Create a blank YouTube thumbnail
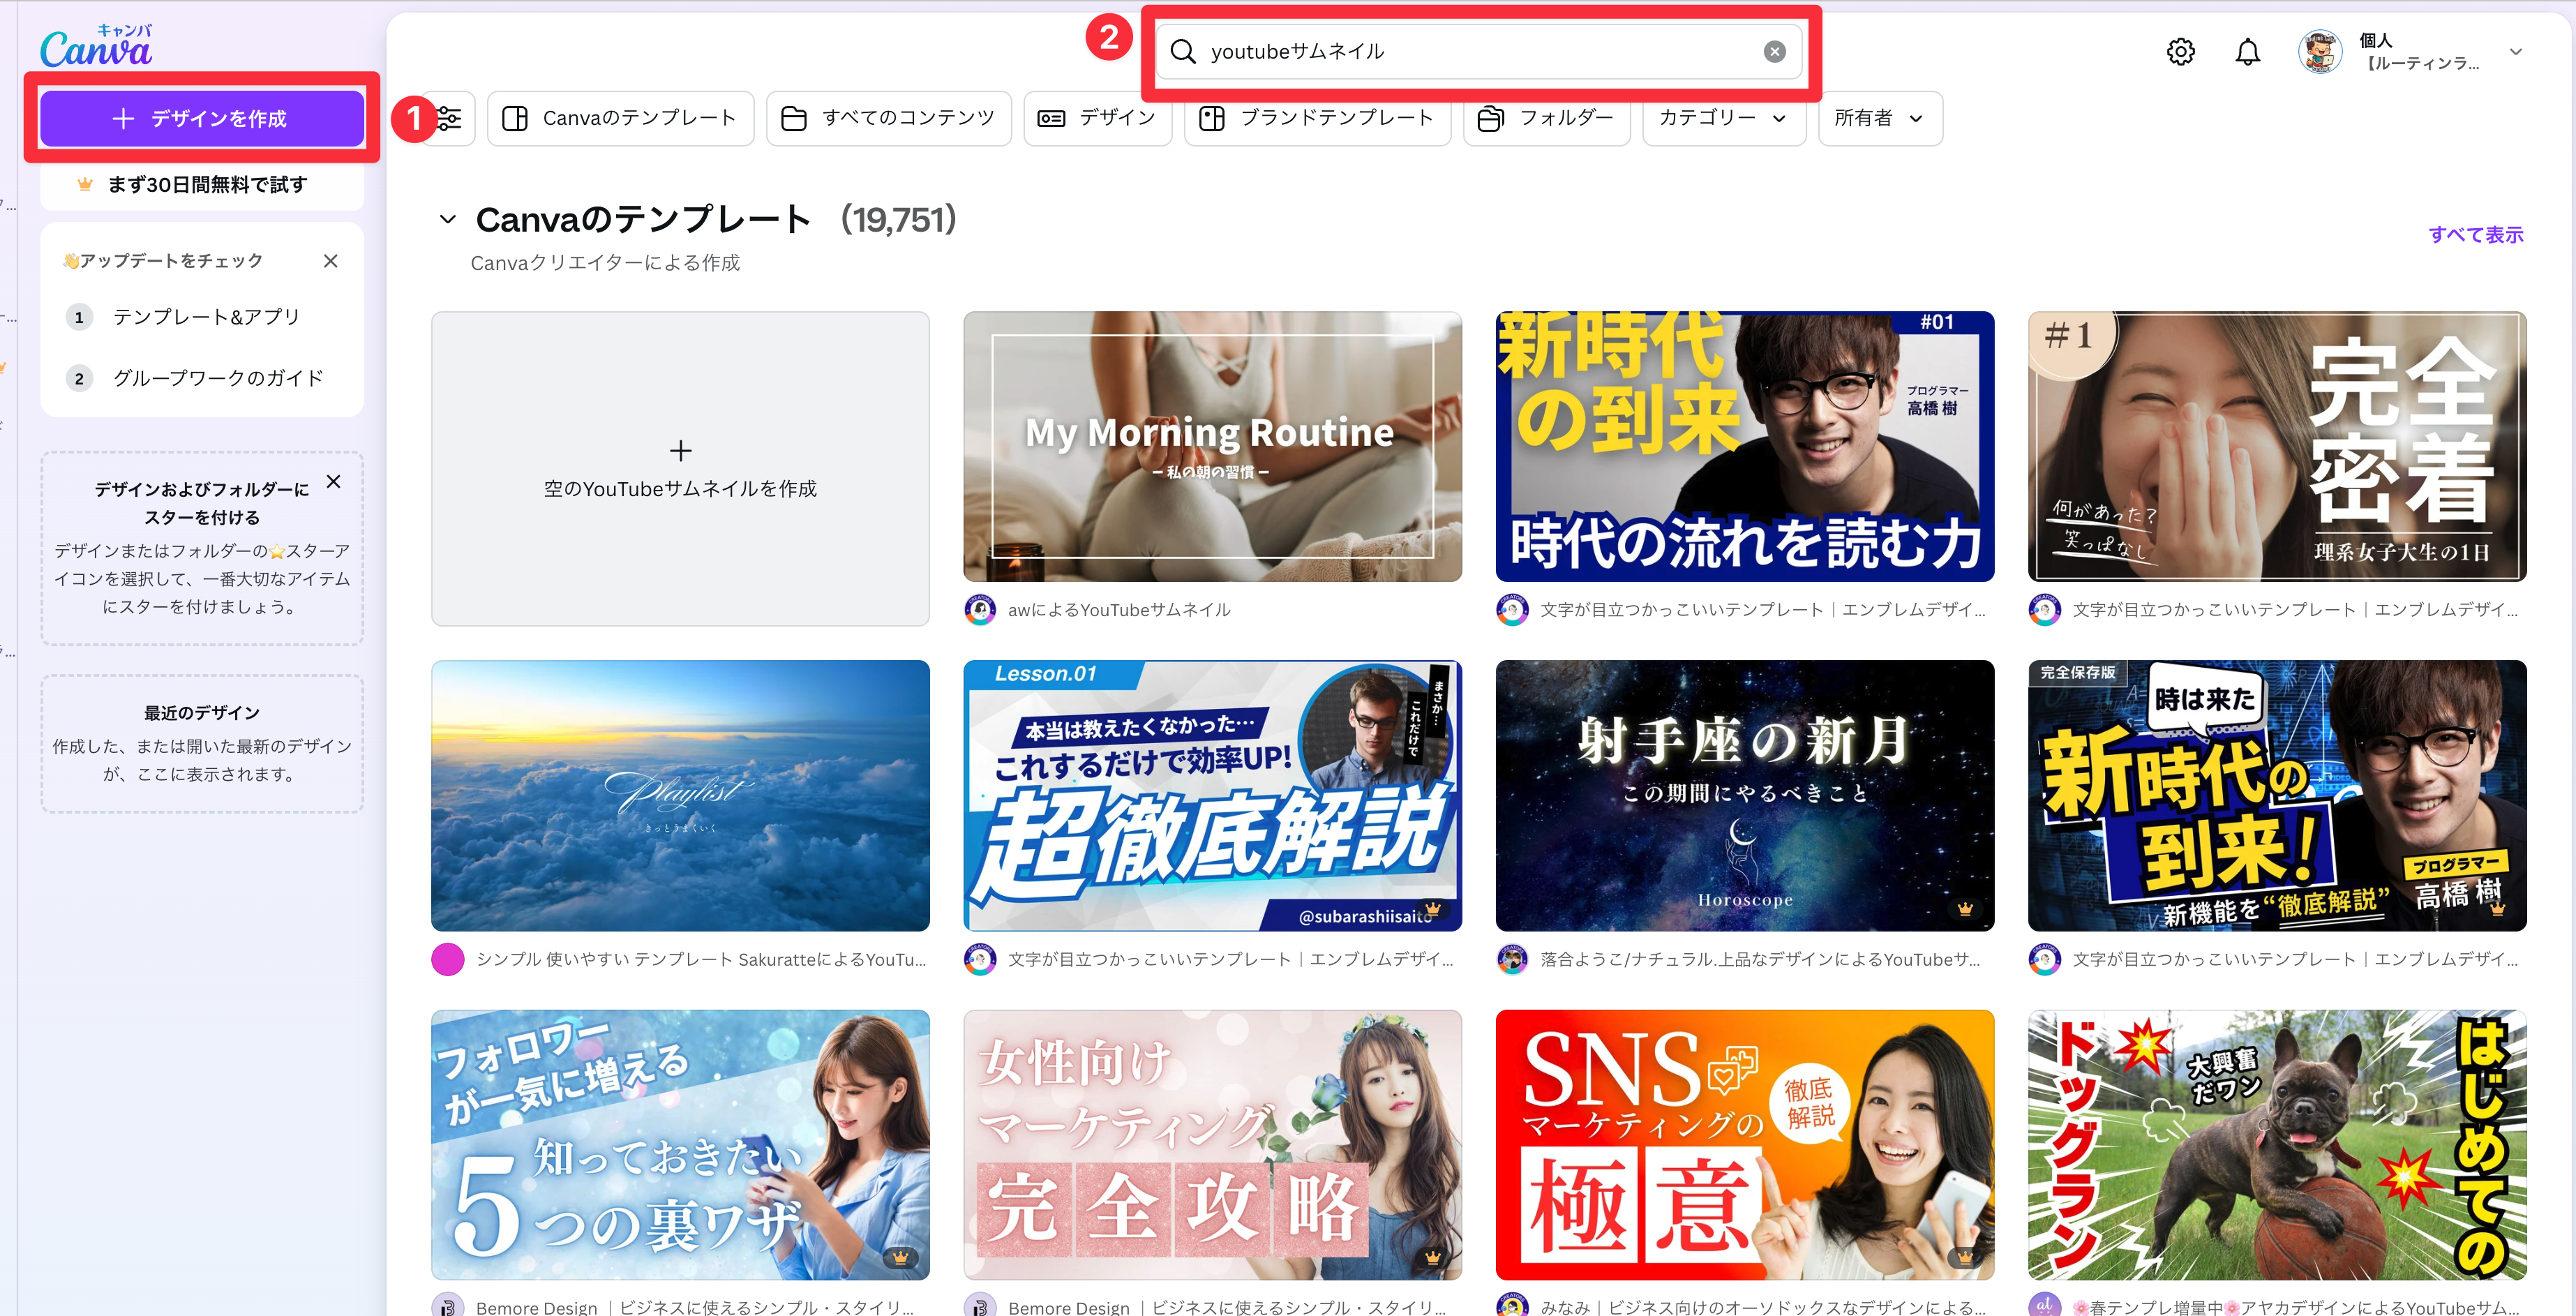2576x1316 pixels. point(680,468)
